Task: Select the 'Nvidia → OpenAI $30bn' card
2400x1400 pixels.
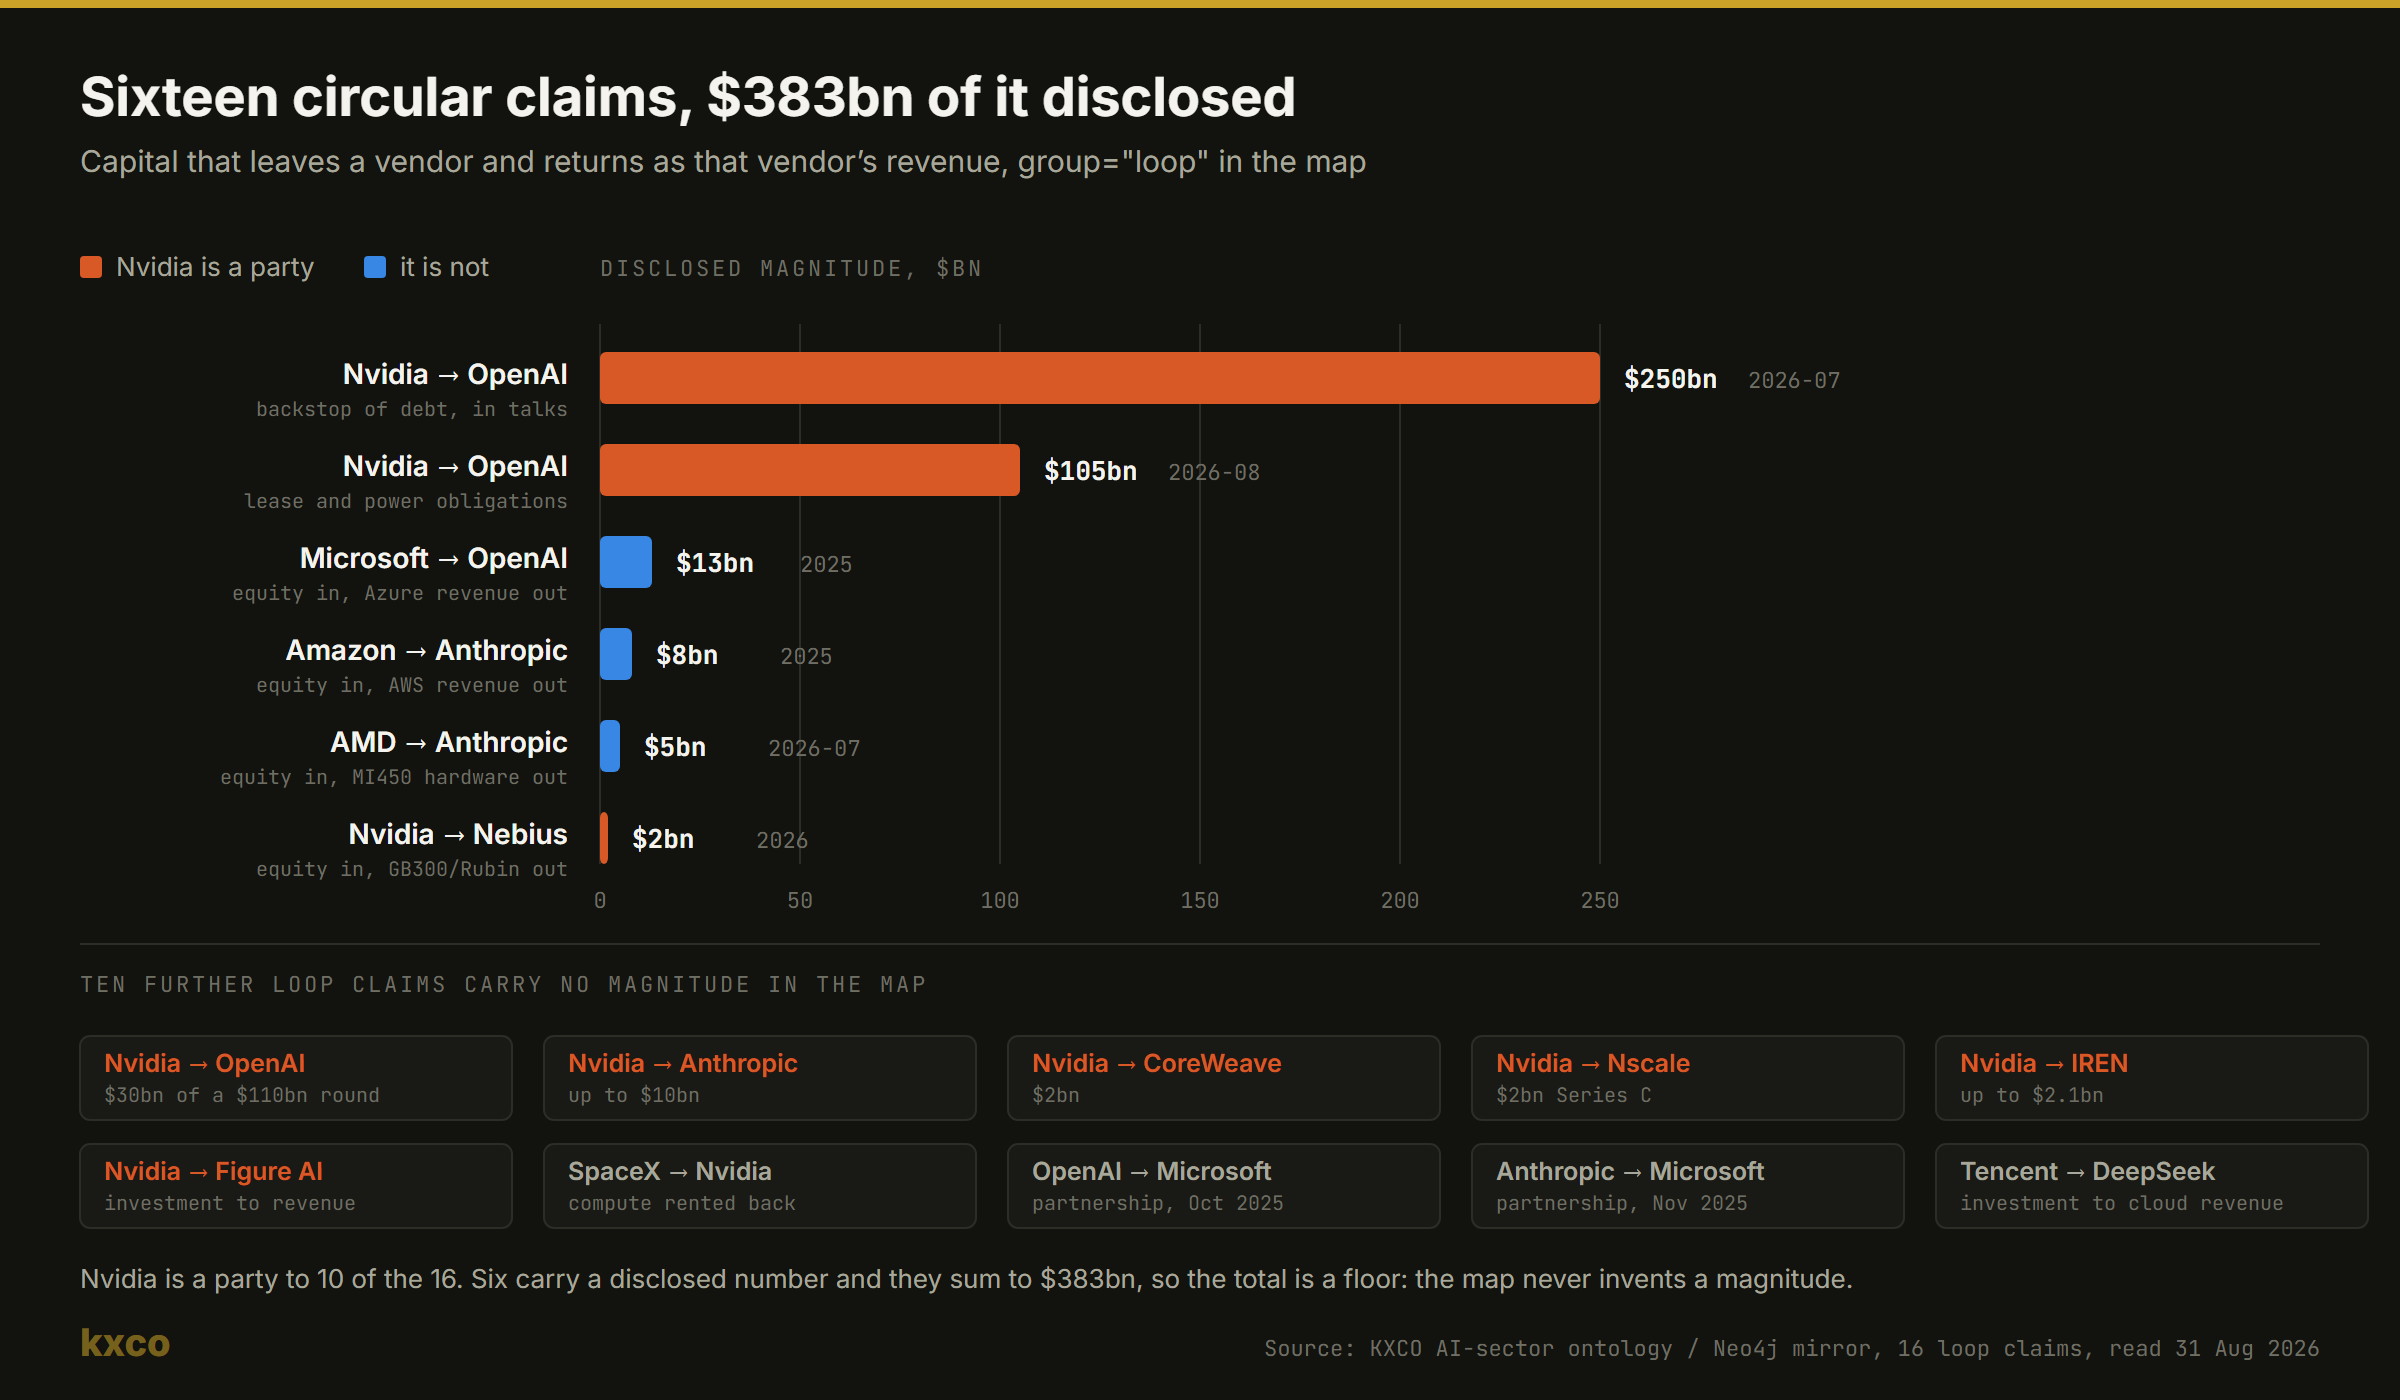Action: point(296,1078)
